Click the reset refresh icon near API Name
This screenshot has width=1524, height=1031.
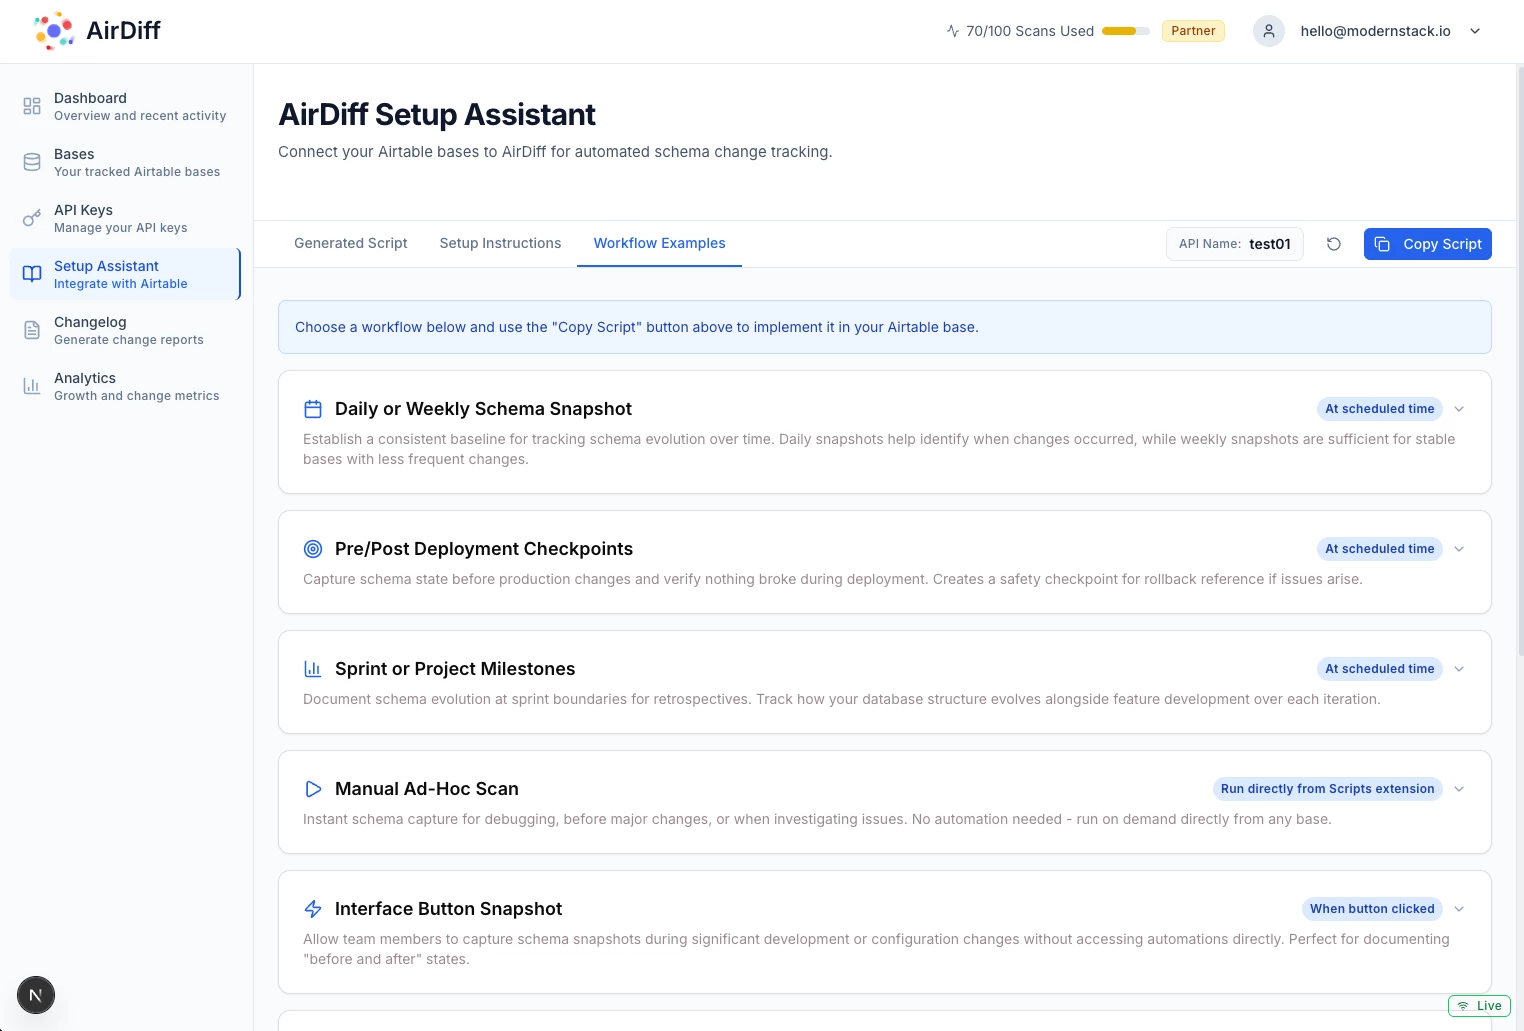[1334, 244]
